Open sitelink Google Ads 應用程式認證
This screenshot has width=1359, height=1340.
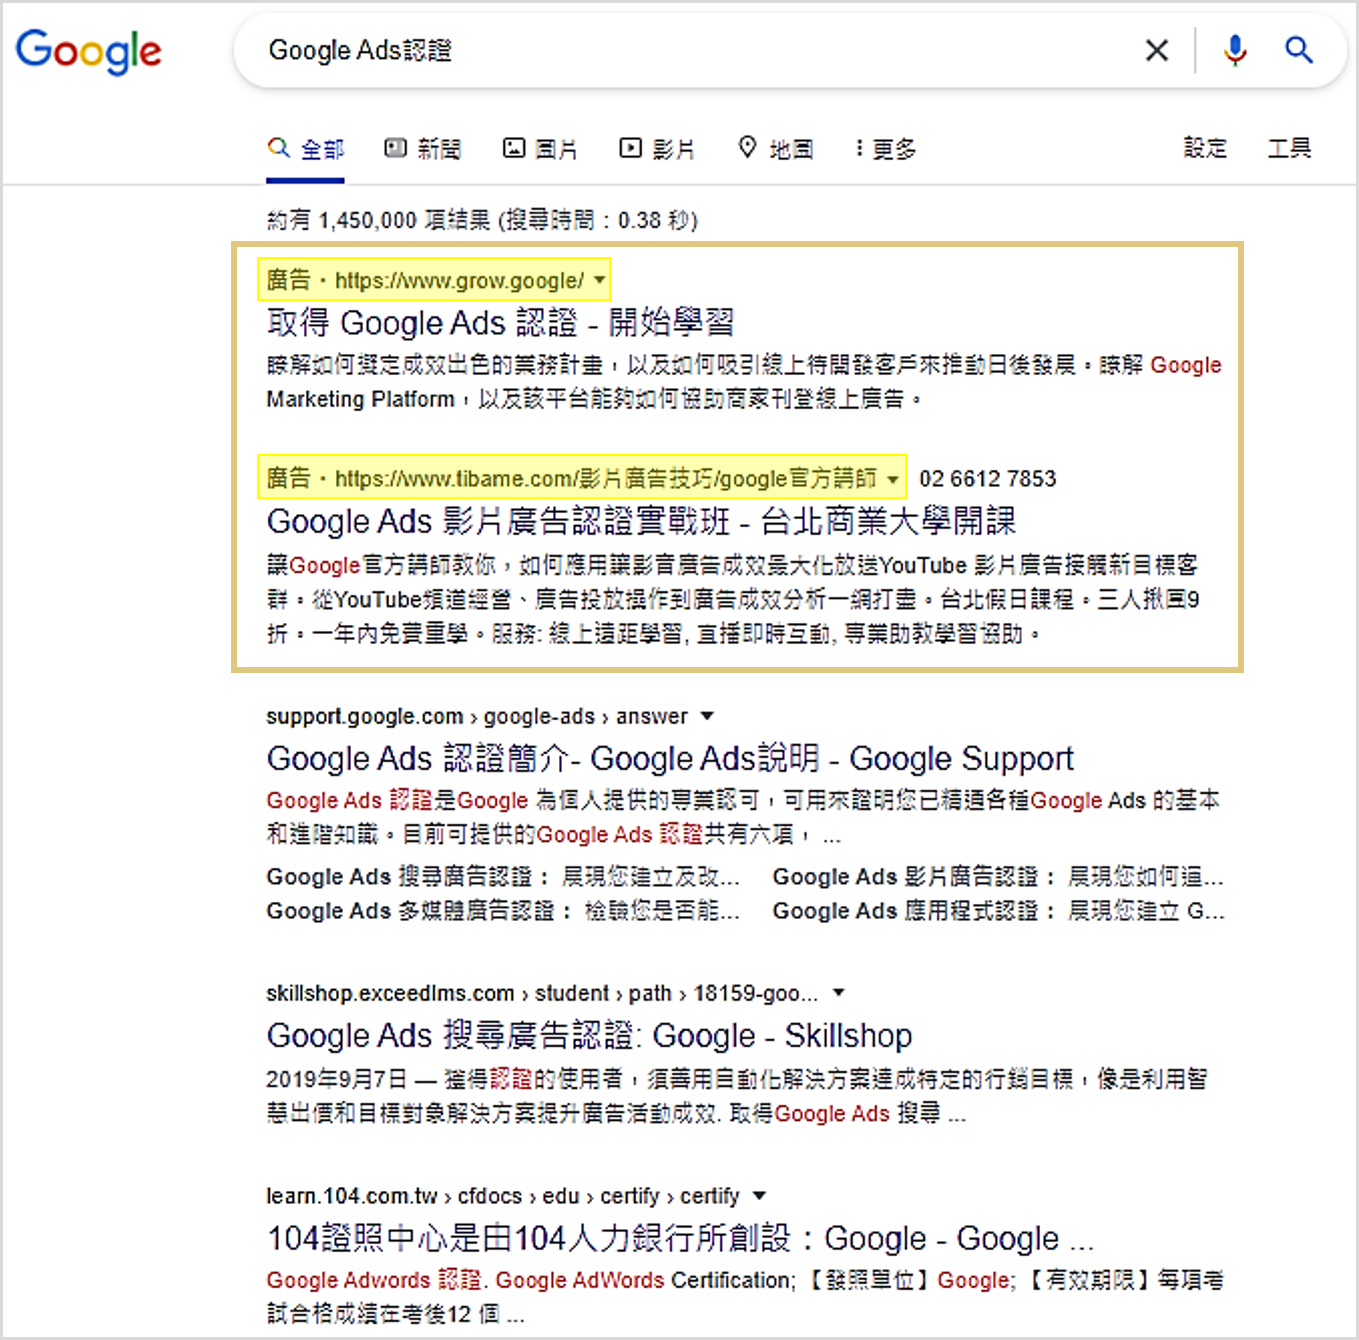point(915,911)
